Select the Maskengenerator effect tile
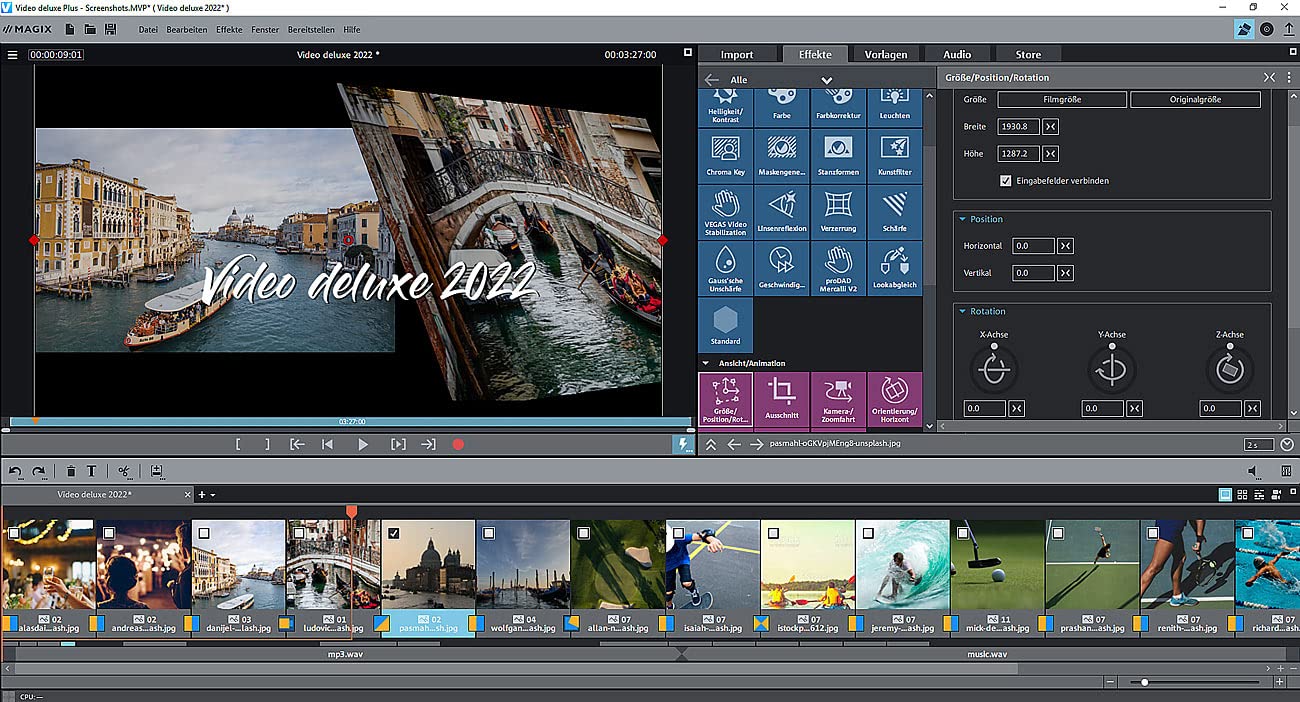 pos(782,155)
